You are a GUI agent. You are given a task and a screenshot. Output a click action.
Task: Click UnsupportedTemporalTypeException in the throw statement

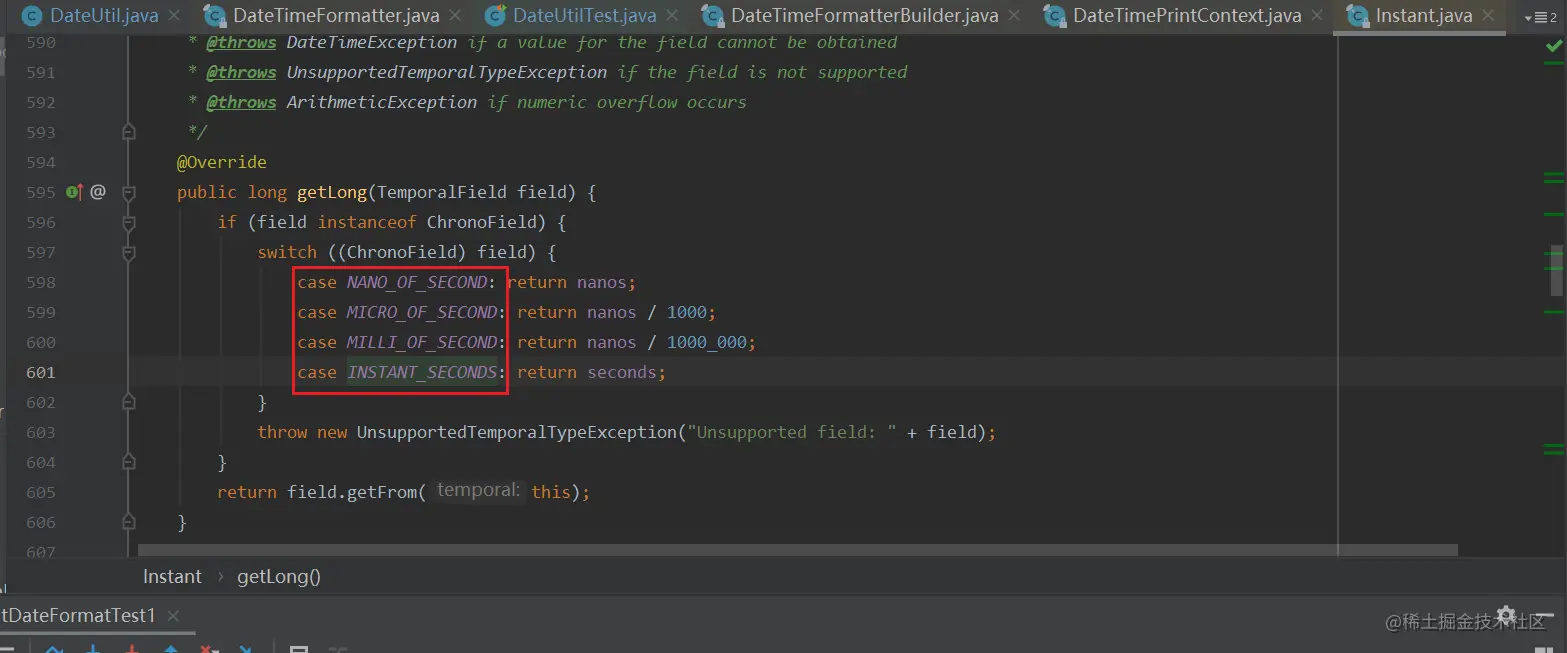(516, 432)
